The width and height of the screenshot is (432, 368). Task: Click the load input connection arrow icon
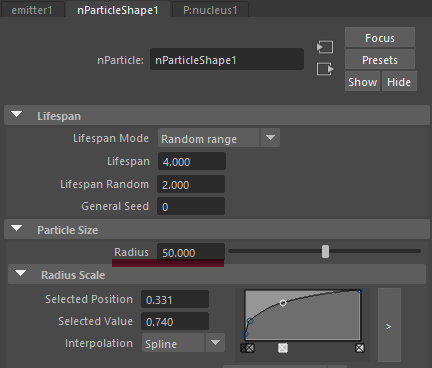325,47
